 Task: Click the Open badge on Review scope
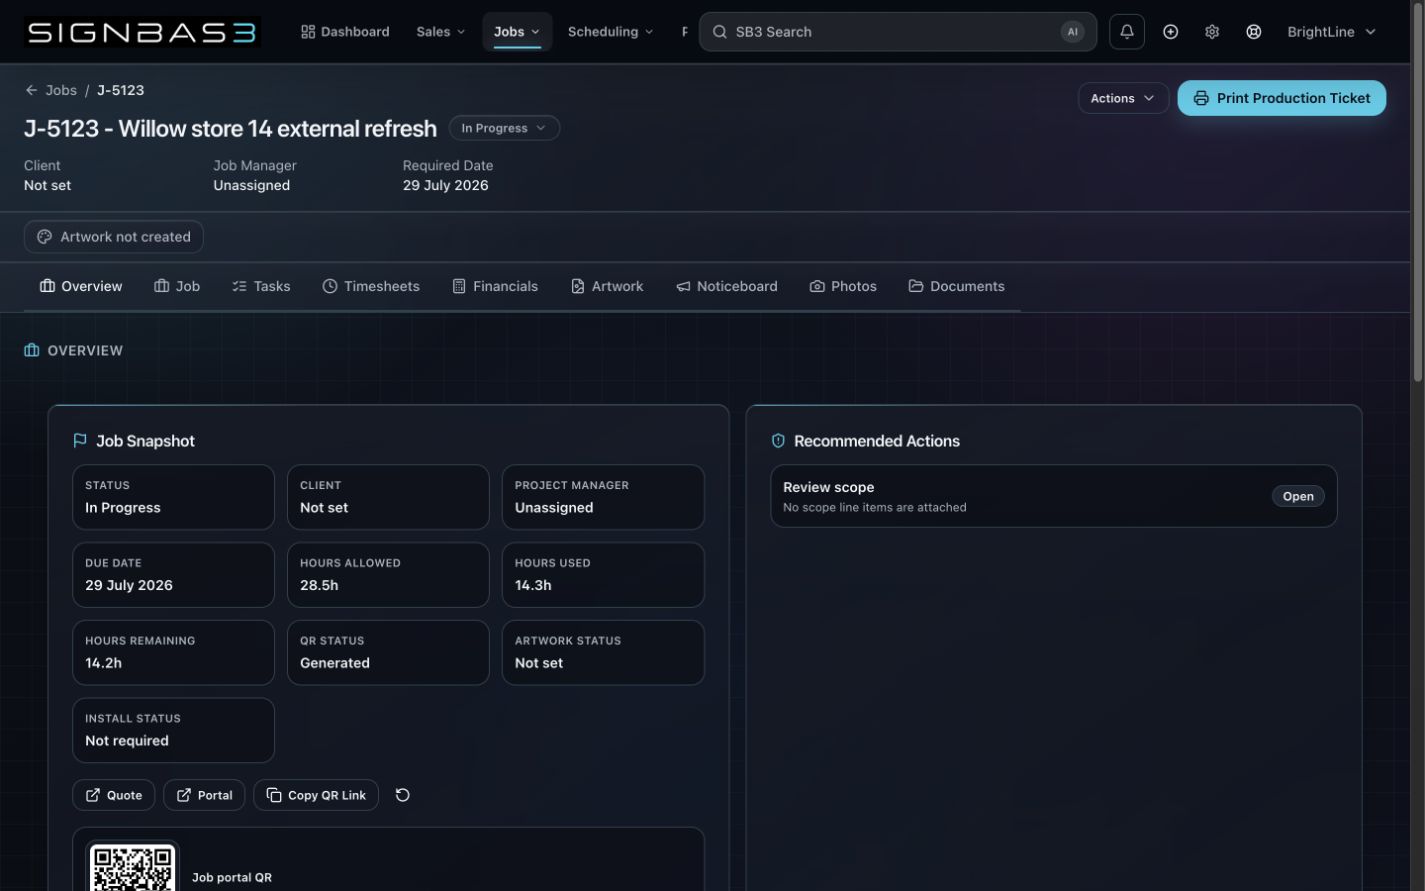coord(1298,496)
